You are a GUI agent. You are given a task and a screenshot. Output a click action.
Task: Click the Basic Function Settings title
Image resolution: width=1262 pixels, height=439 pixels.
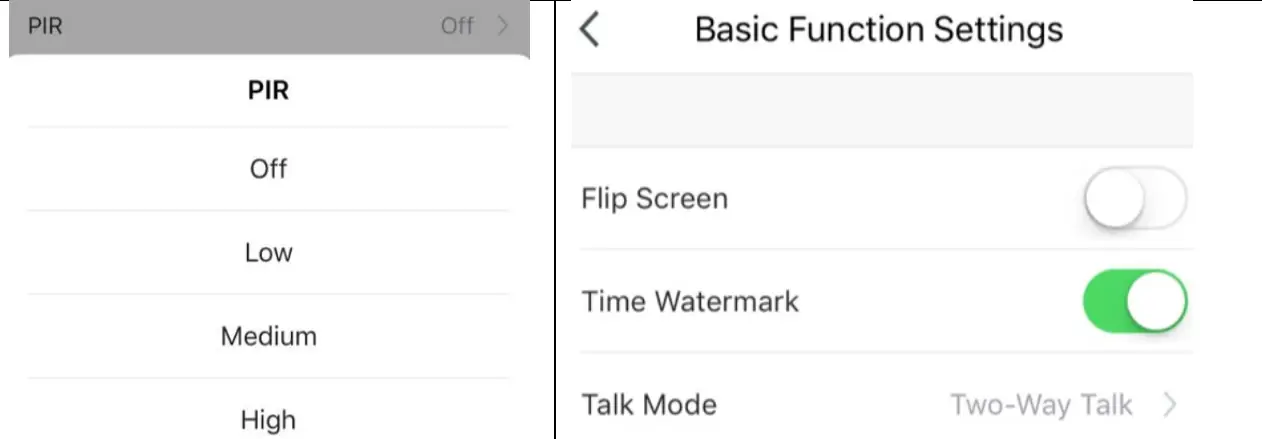878,30
